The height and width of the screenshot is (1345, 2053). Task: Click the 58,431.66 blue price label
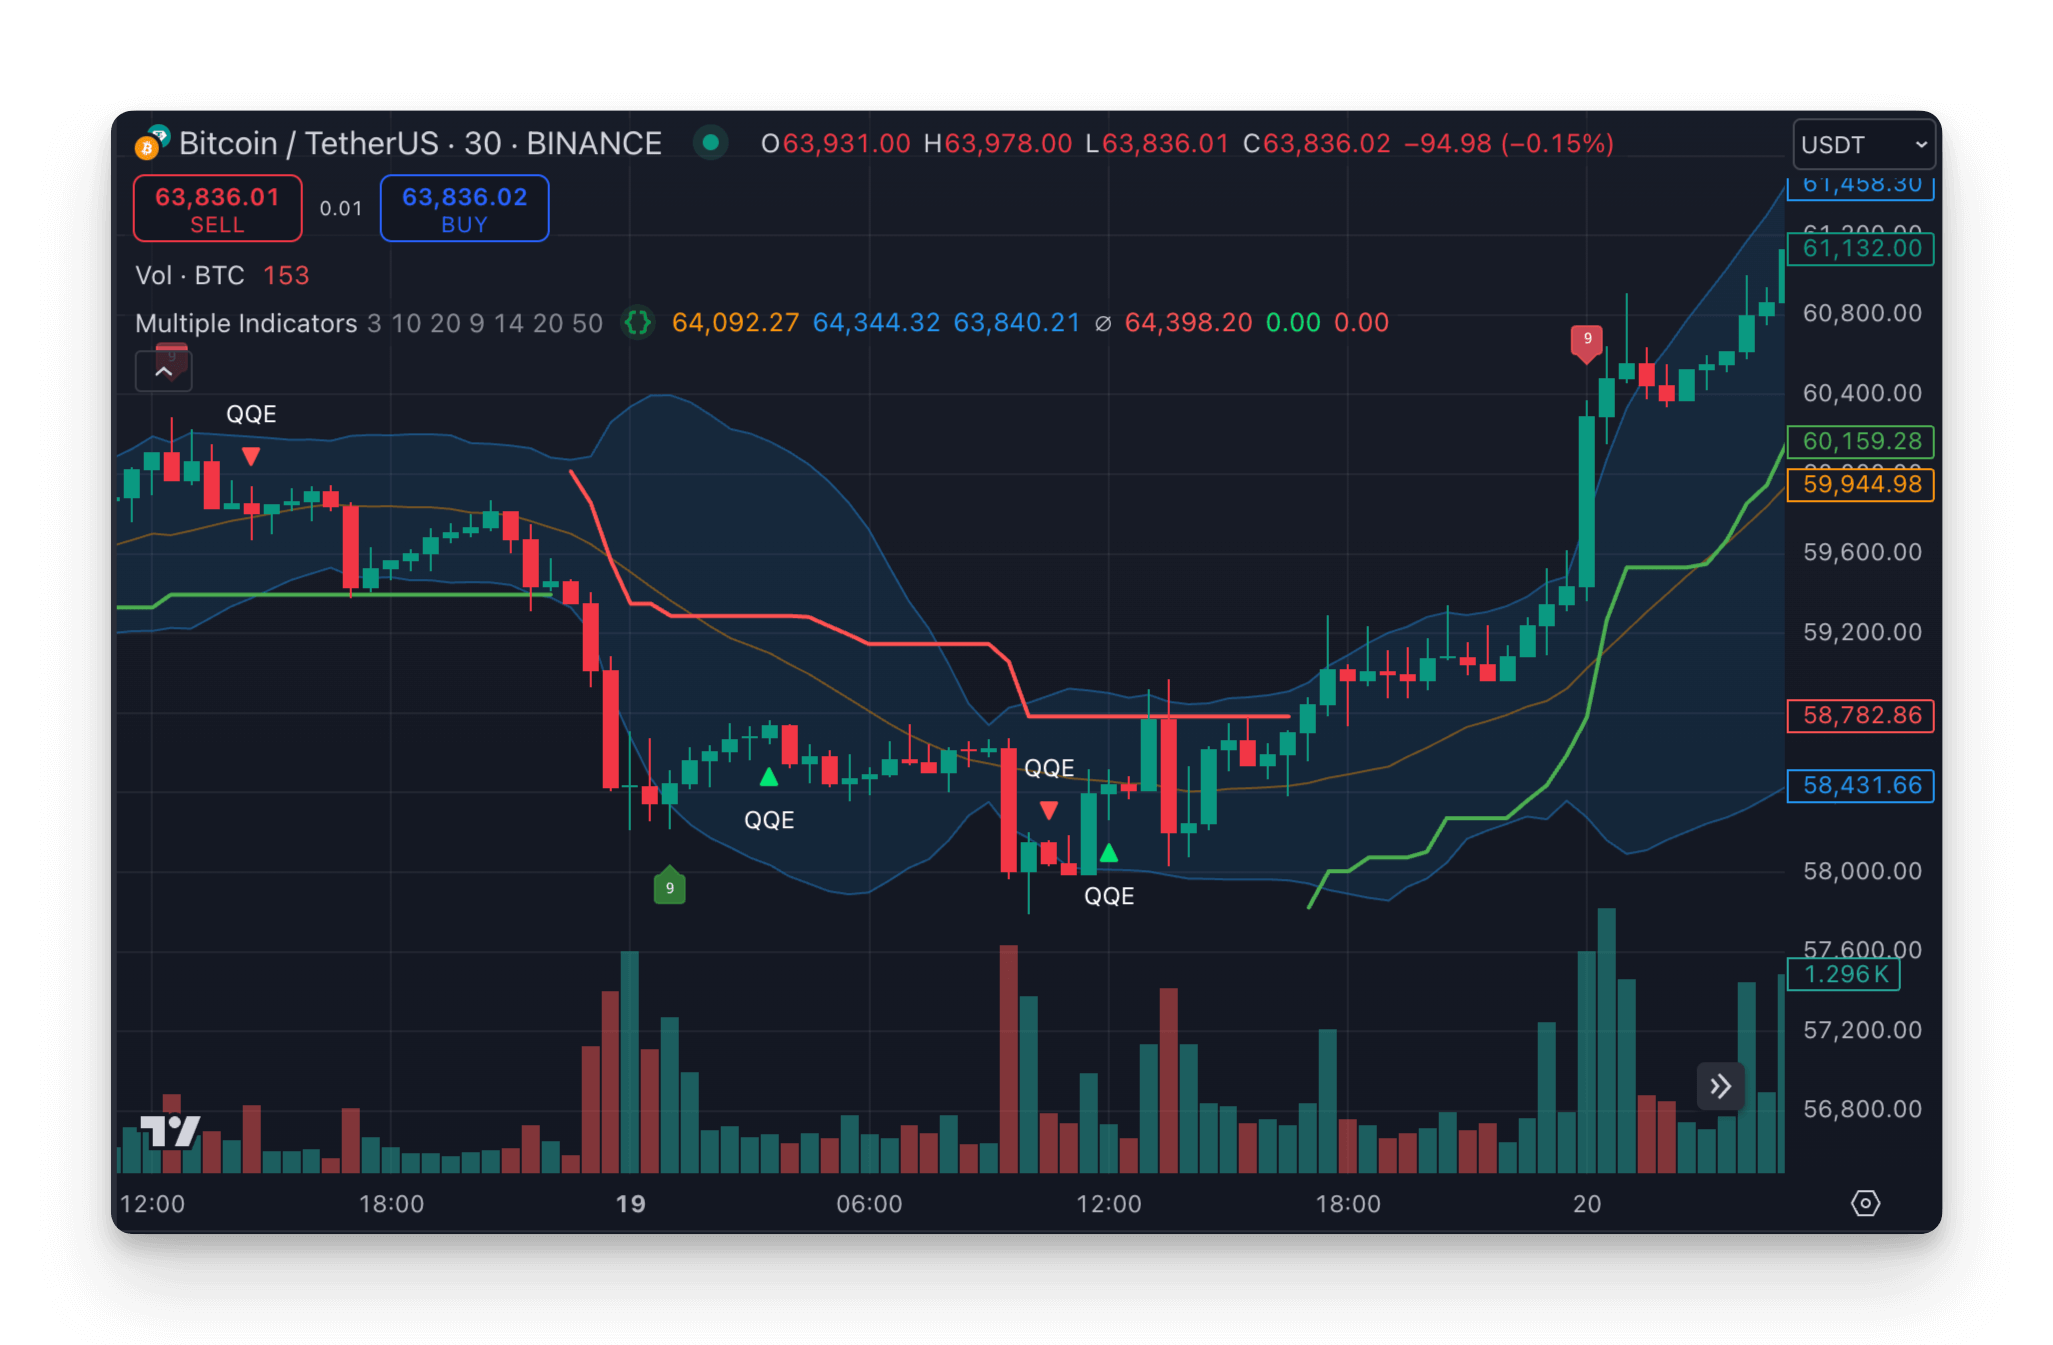click(1861, 786)
